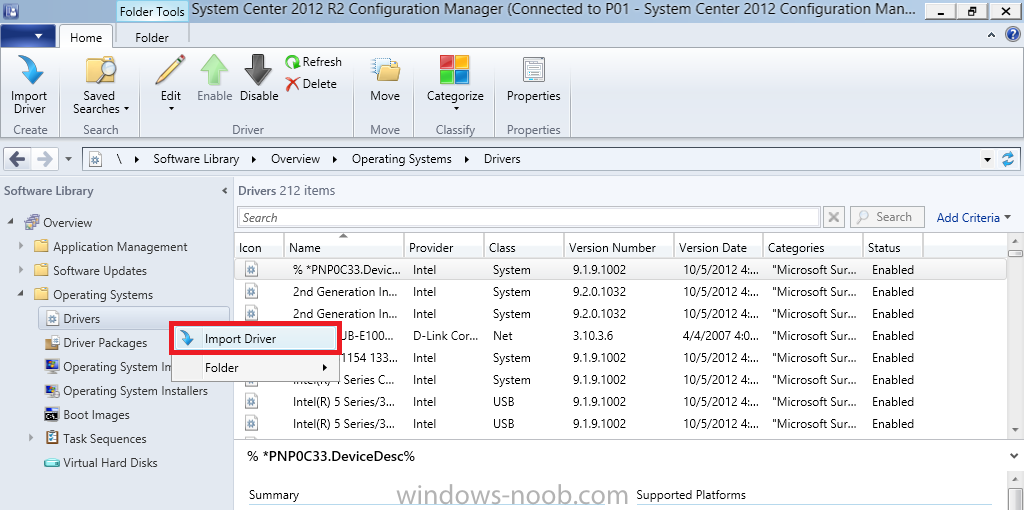The height and width of the screenshot is (510, 1024).
Task: Click the Boot Images node icon
Action: tap(52, 415)
